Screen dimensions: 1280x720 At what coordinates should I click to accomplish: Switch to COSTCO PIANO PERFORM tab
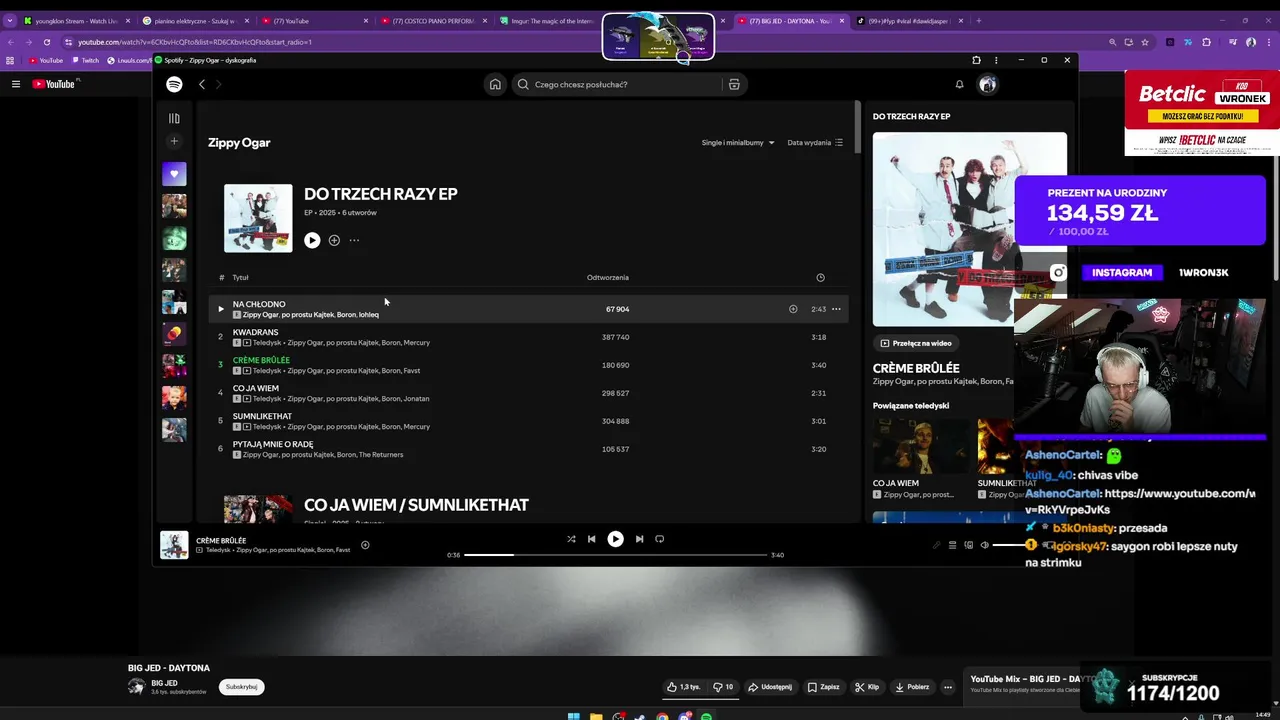433,21
